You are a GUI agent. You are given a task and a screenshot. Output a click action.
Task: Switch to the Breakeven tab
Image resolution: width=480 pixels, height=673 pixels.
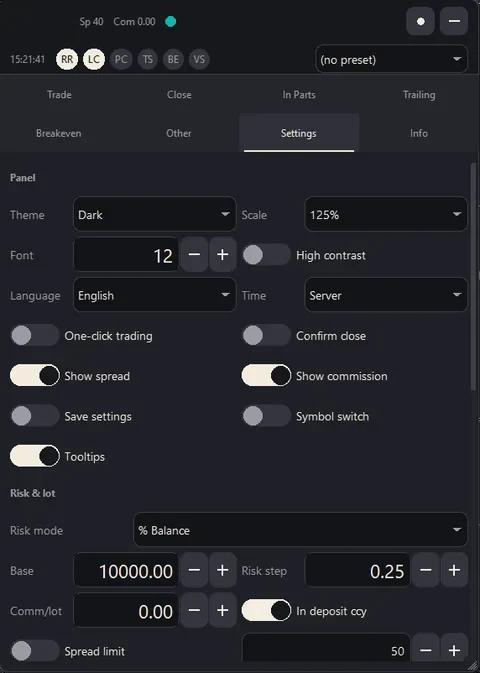tap(59, 133)
